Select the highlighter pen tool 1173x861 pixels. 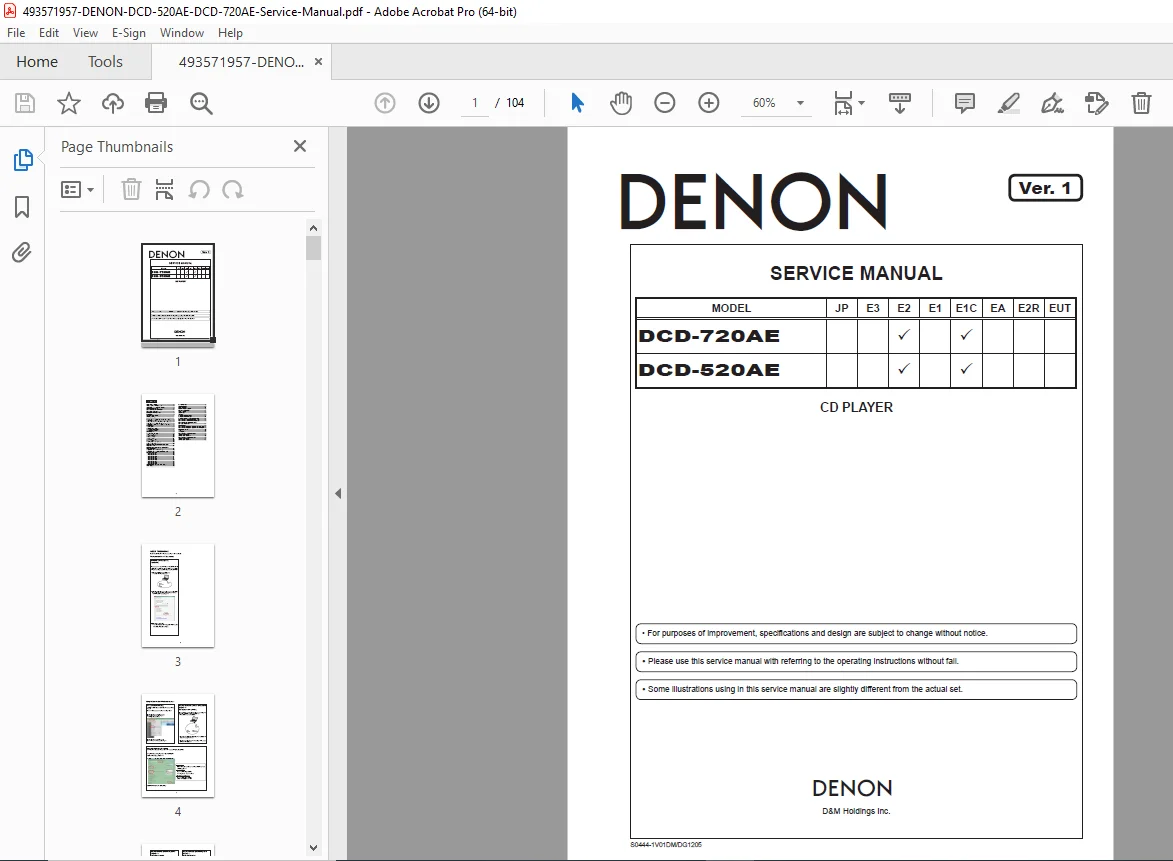pyautogui.click(x=1008, y=102)
